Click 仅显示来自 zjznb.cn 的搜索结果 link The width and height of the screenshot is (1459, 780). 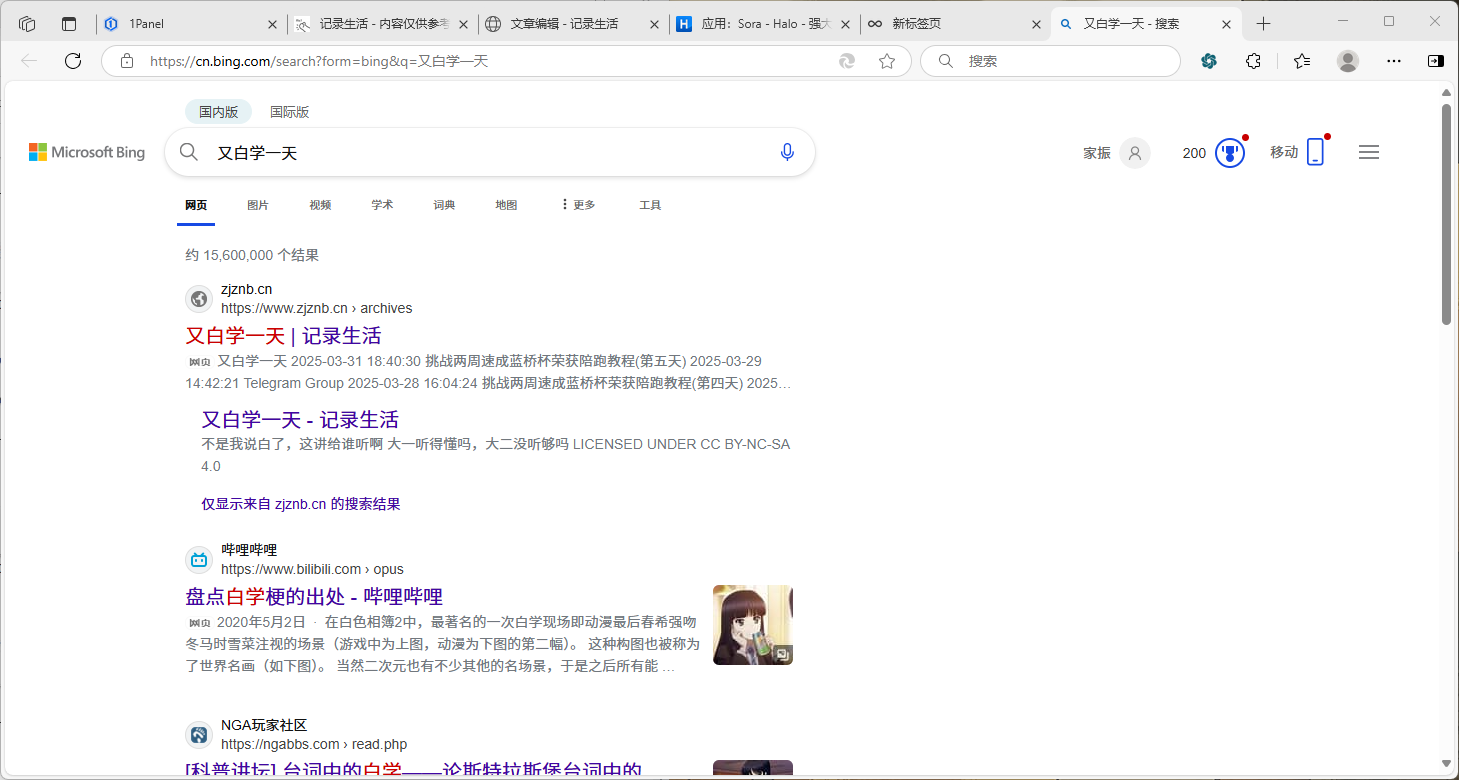point(301,504)
